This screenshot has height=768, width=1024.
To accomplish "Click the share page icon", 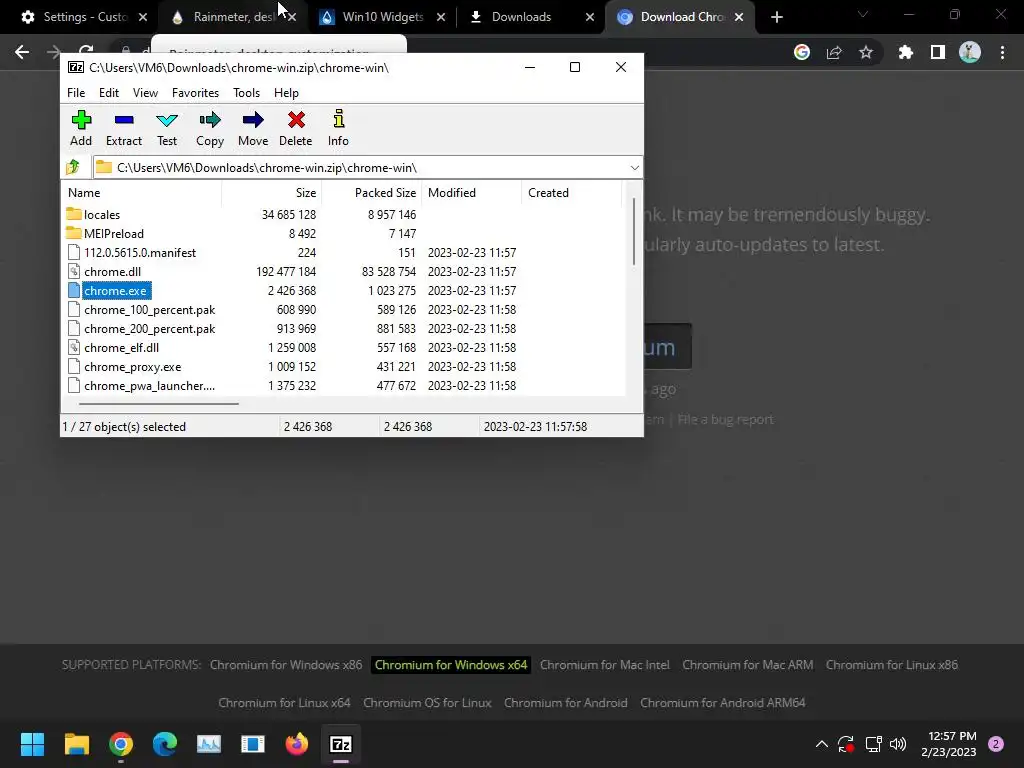I will (834, 52).
